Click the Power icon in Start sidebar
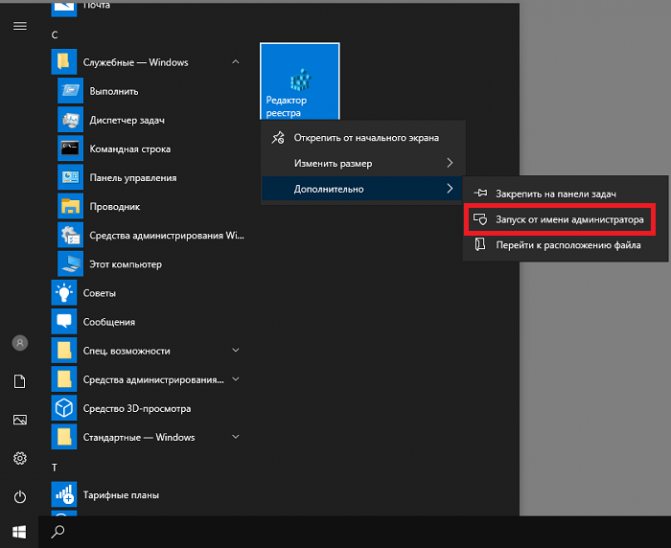 [20, 497]
